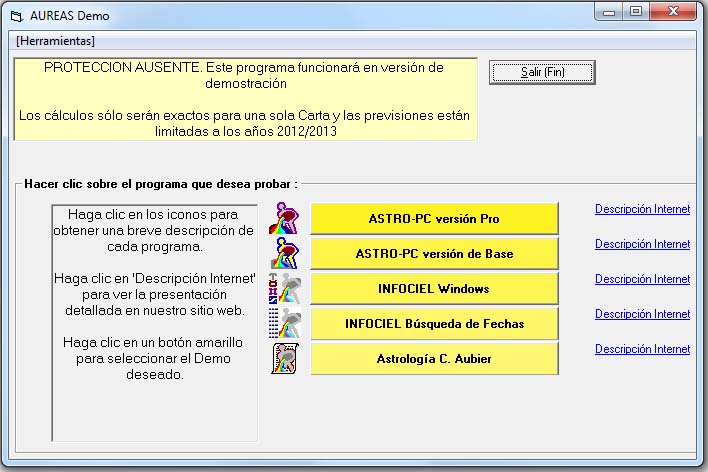Minimize the AUREAS Demo window
The height and width of the screenshot is (472, 708).
(609, 12)
